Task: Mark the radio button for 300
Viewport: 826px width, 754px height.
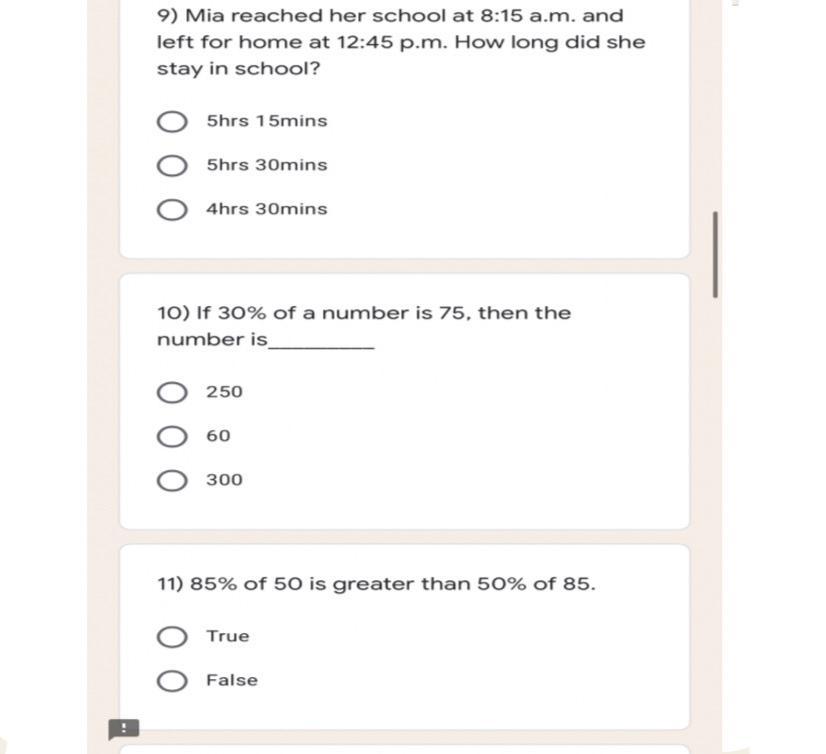Action: tap(172, 480)
